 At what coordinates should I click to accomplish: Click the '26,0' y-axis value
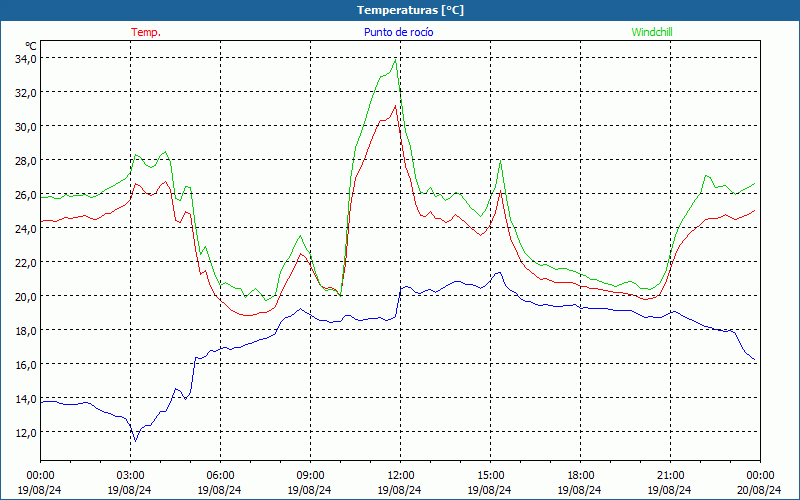point(26,195)
